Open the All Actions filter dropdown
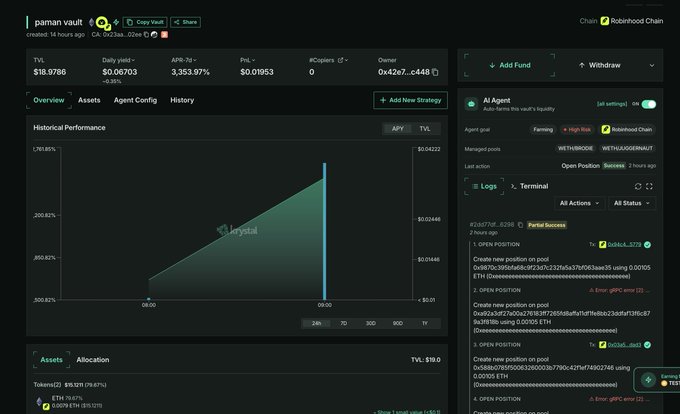 pyautogui.click(x=579, y=203)
